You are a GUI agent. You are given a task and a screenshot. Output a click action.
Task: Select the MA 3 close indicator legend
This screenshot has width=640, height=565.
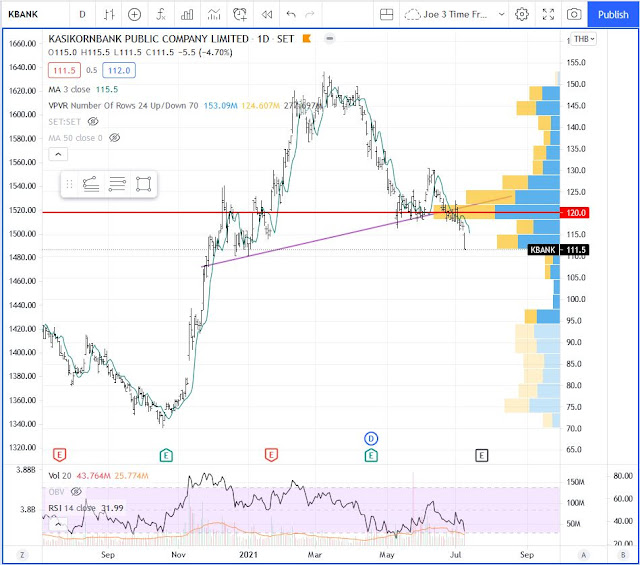coord(83,89)
